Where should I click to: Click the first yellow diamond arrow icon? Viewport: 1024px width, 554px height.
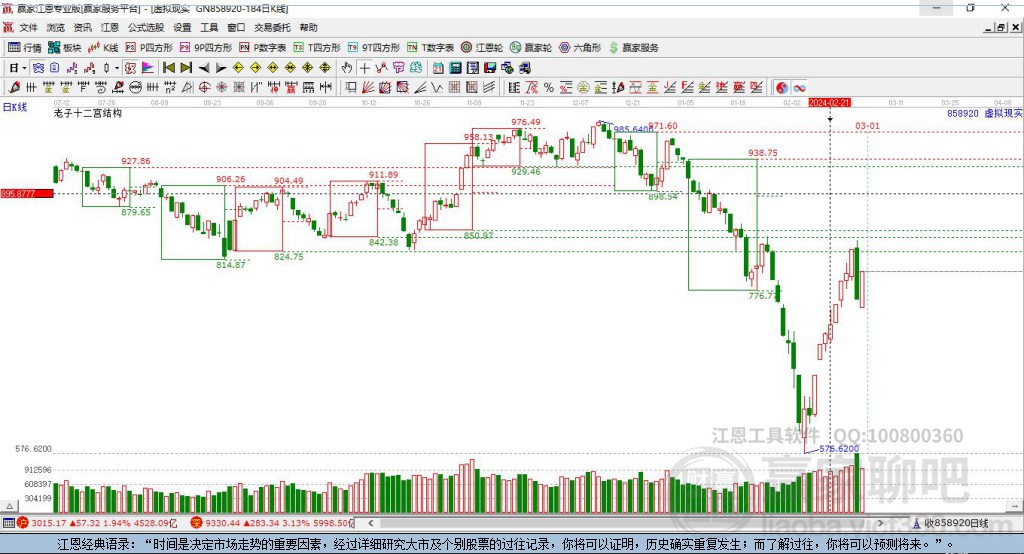238,68
